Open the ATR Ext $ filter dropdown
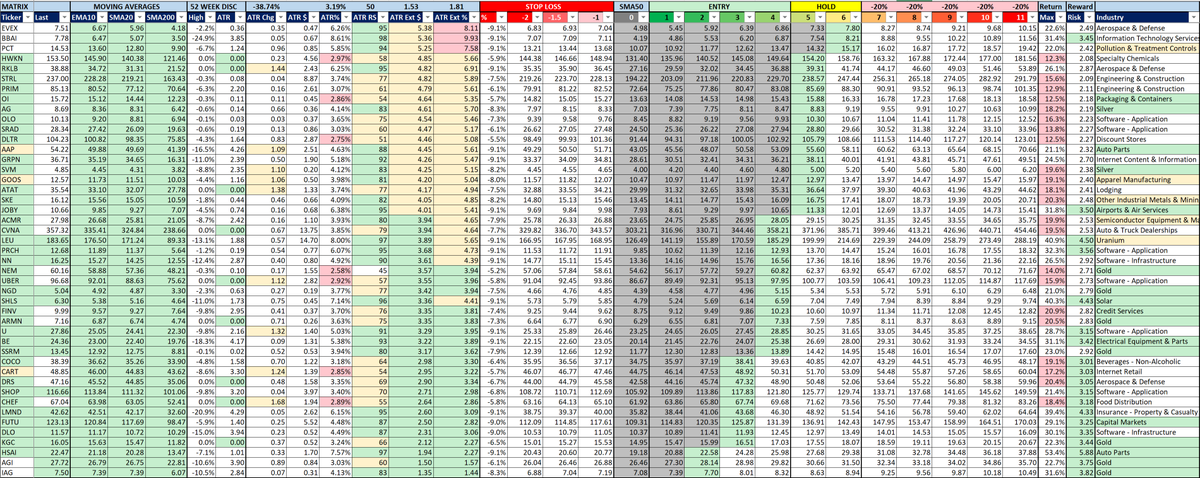 426,18
